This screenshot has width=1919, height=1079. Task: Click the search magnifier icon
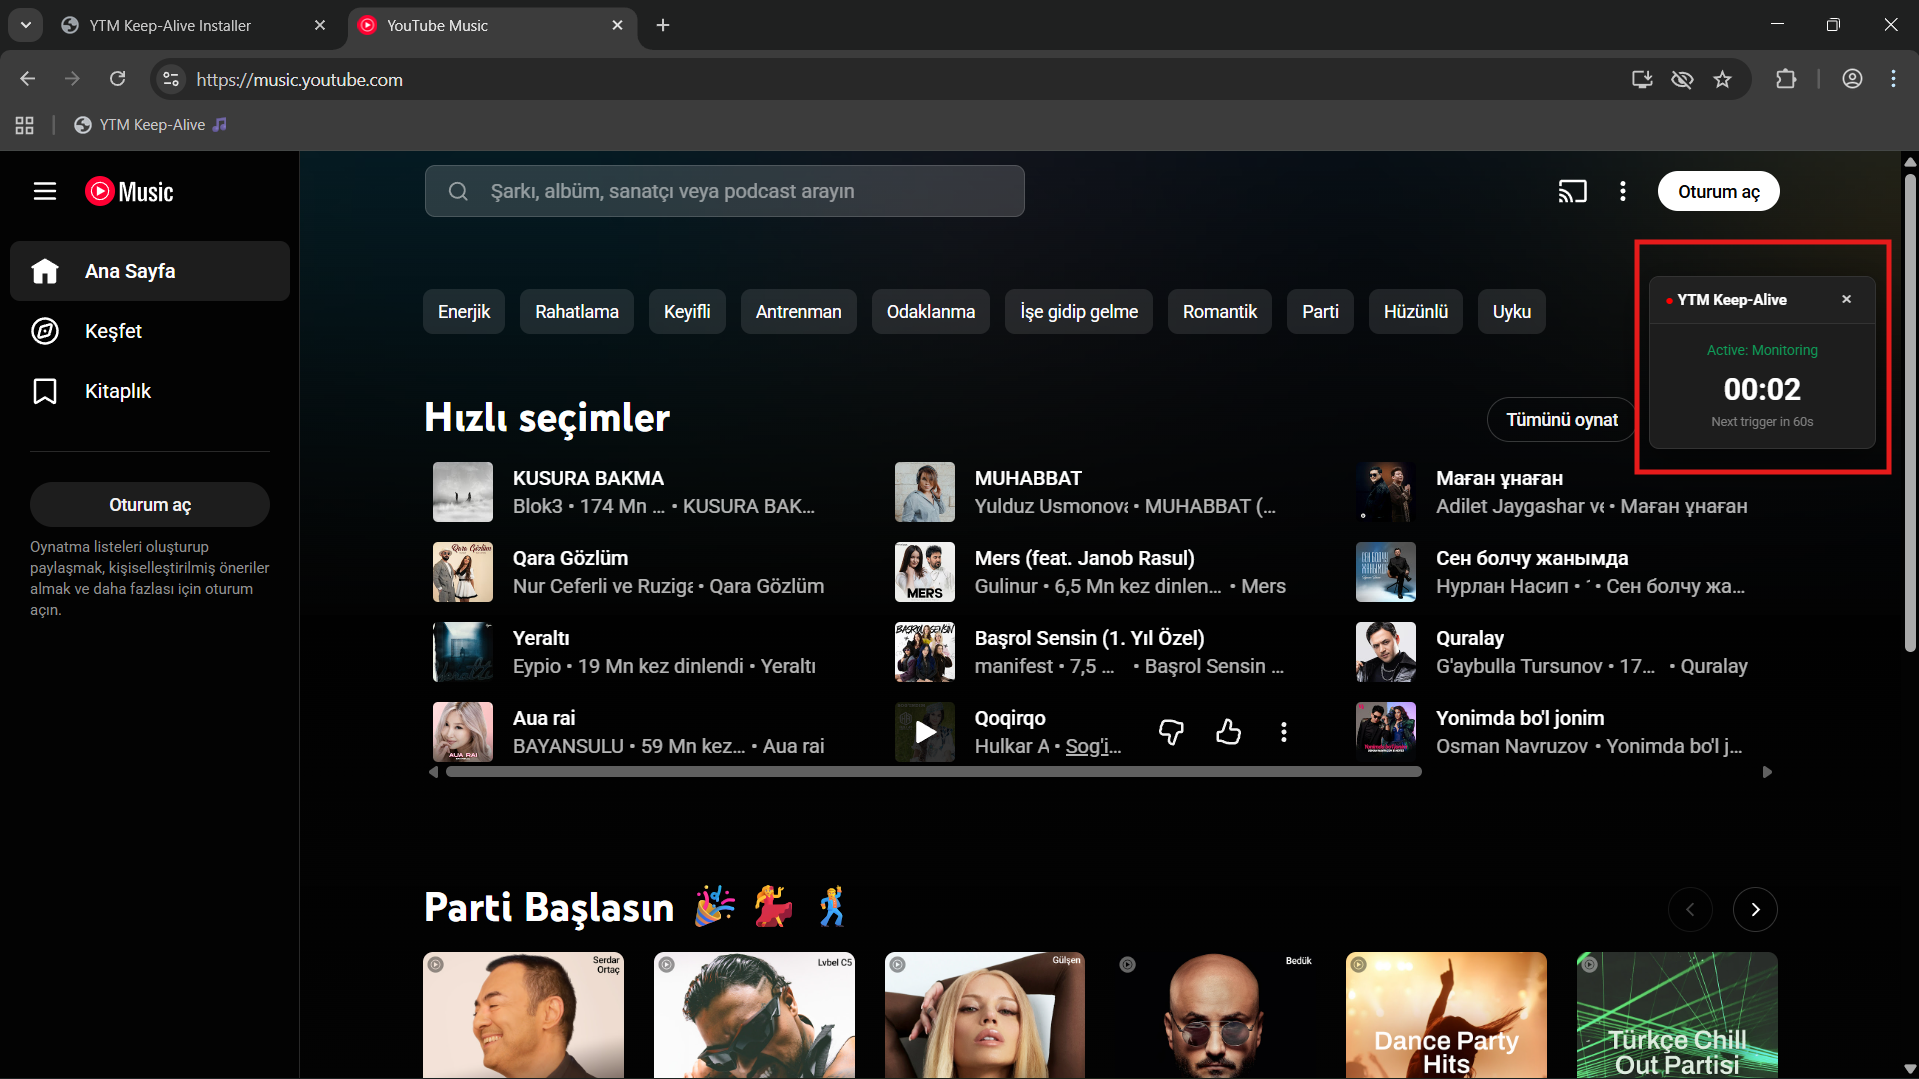click(x=458, y=191)
